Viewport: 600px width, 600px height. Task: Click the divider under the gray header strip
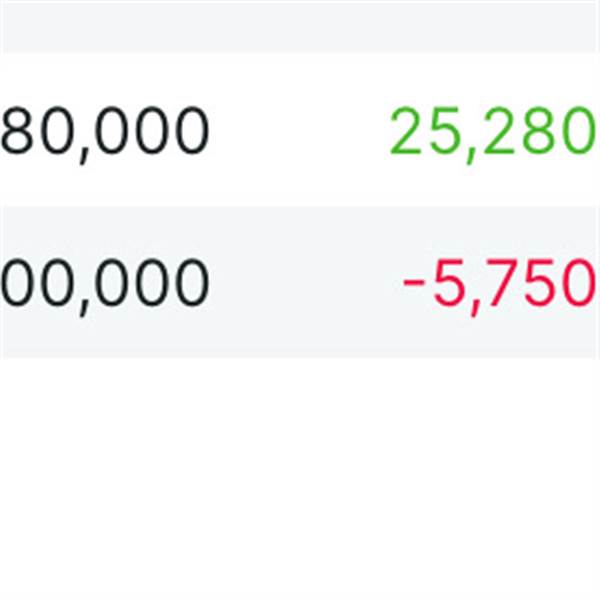click(x=300, y=53)
